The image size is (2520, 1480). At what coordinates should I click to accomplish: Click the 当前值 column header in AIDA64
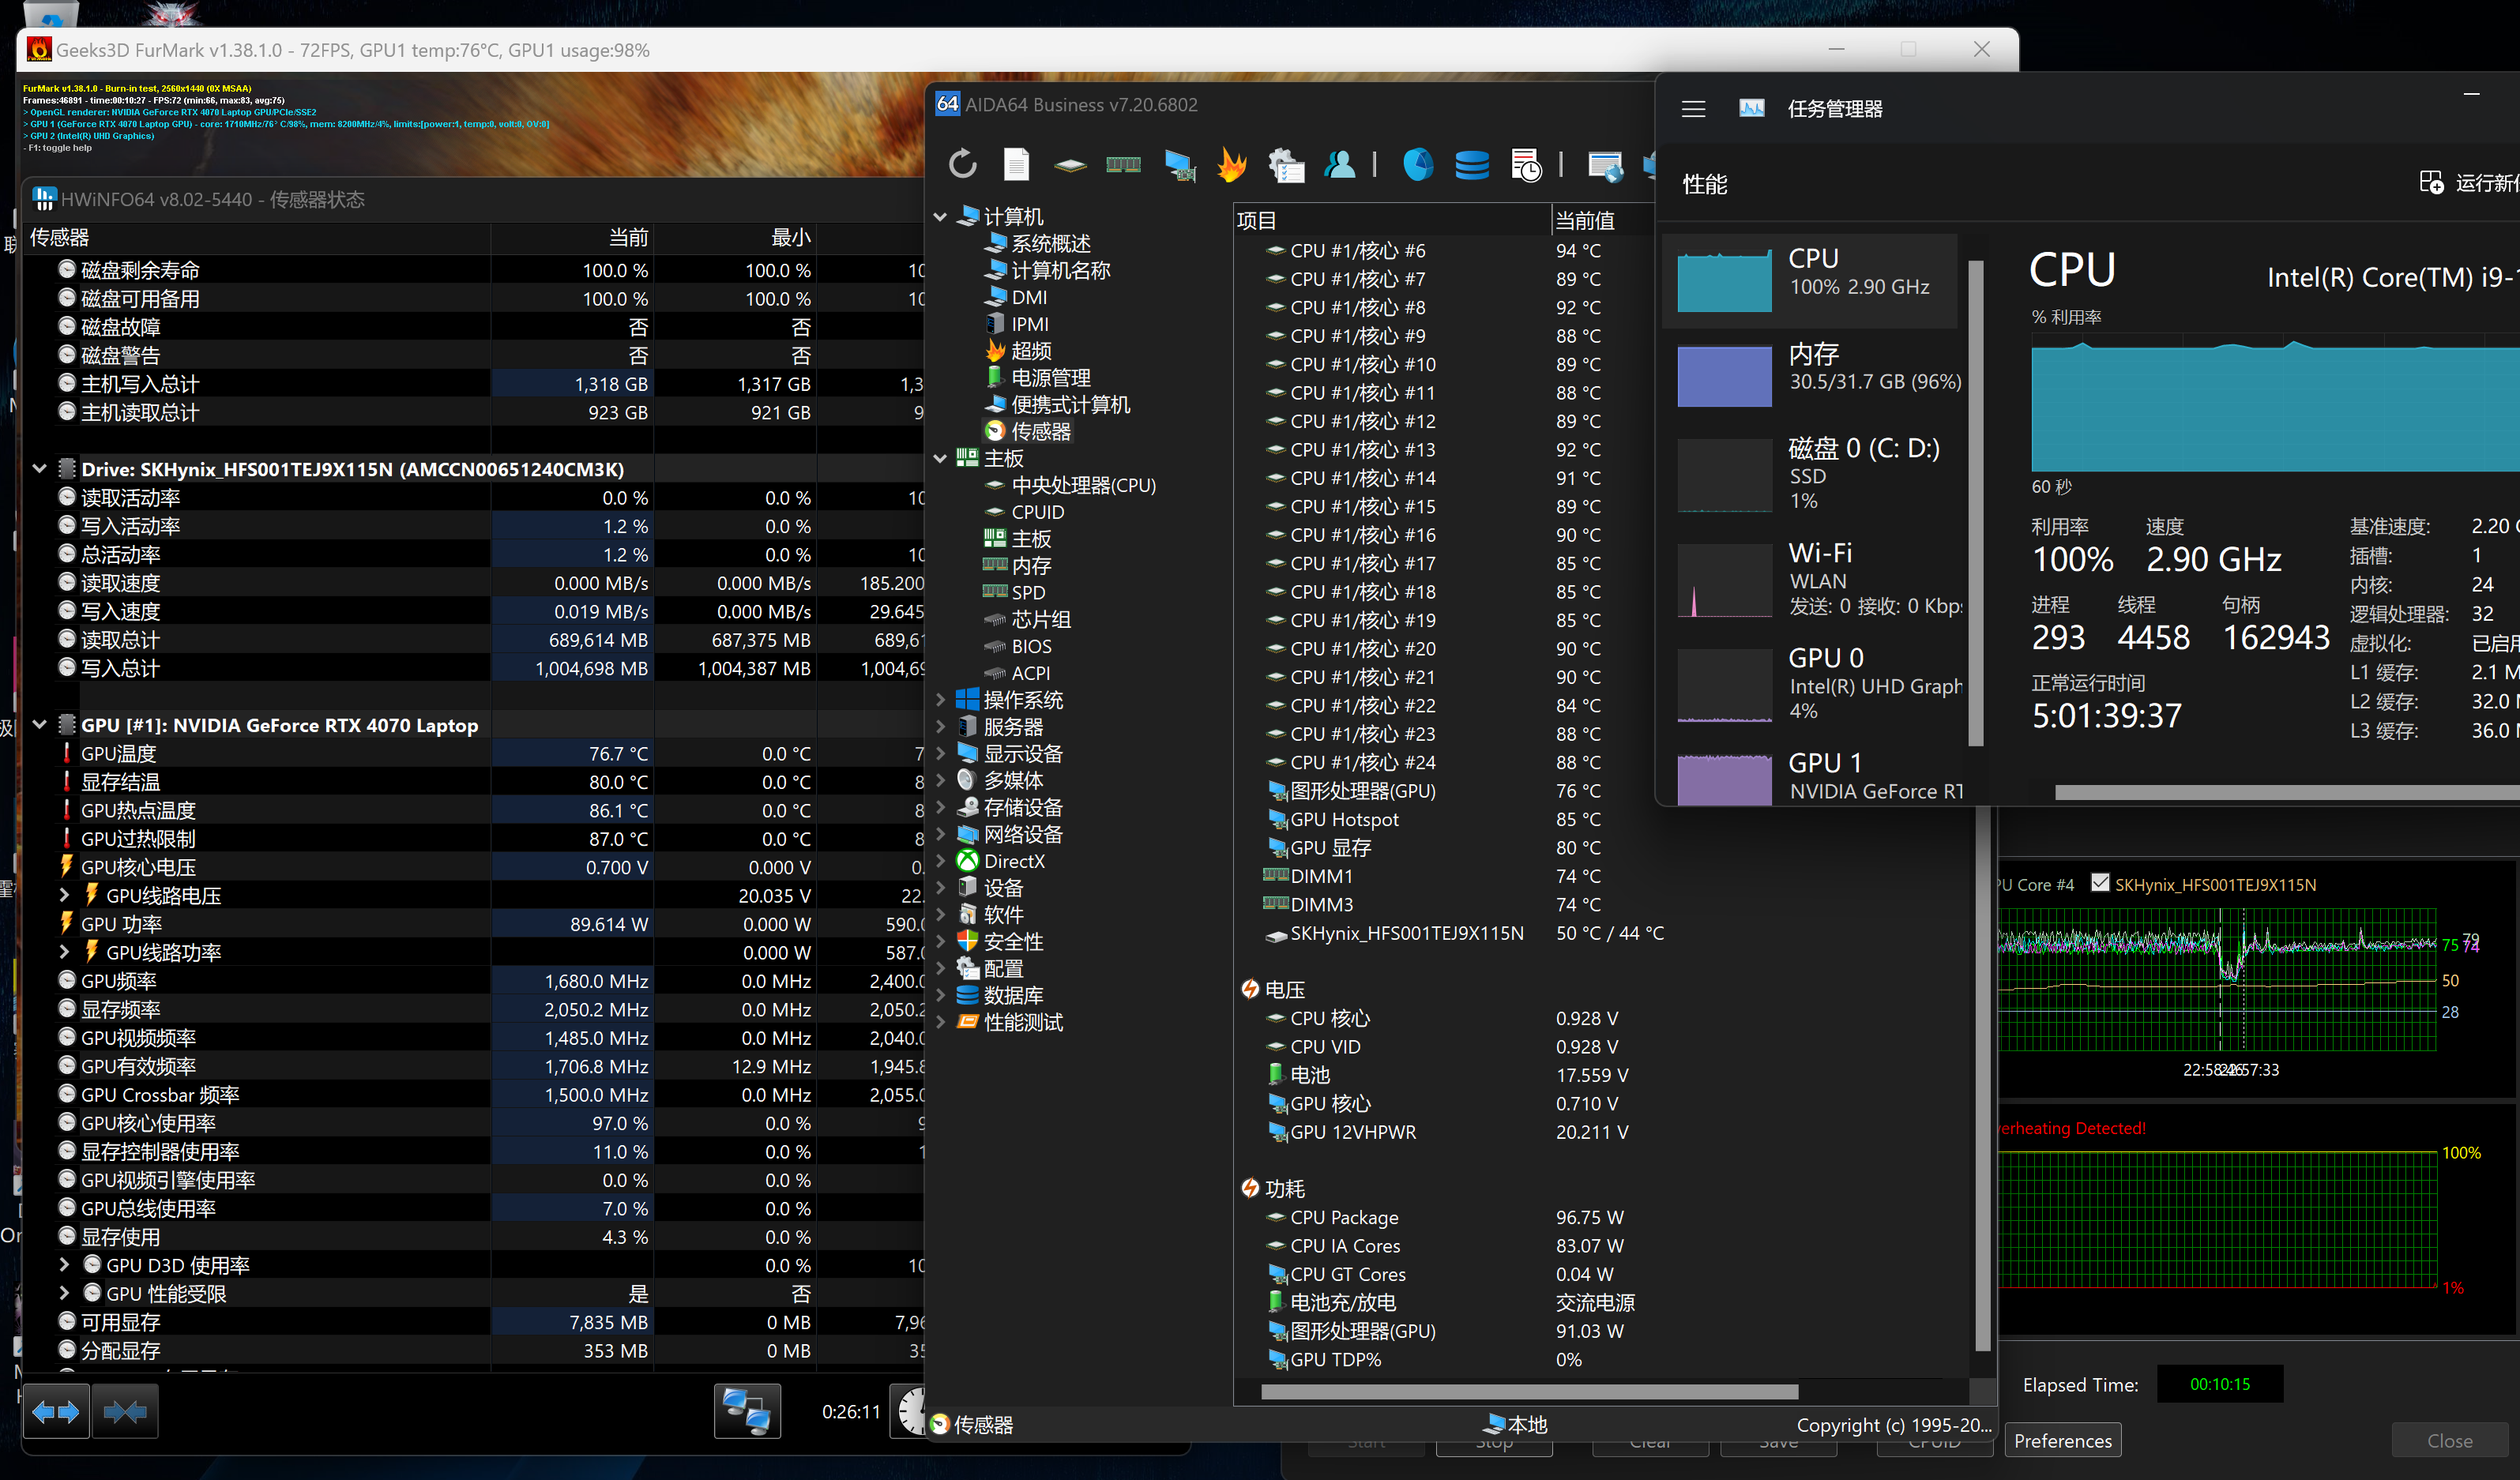coord(1585,220)
